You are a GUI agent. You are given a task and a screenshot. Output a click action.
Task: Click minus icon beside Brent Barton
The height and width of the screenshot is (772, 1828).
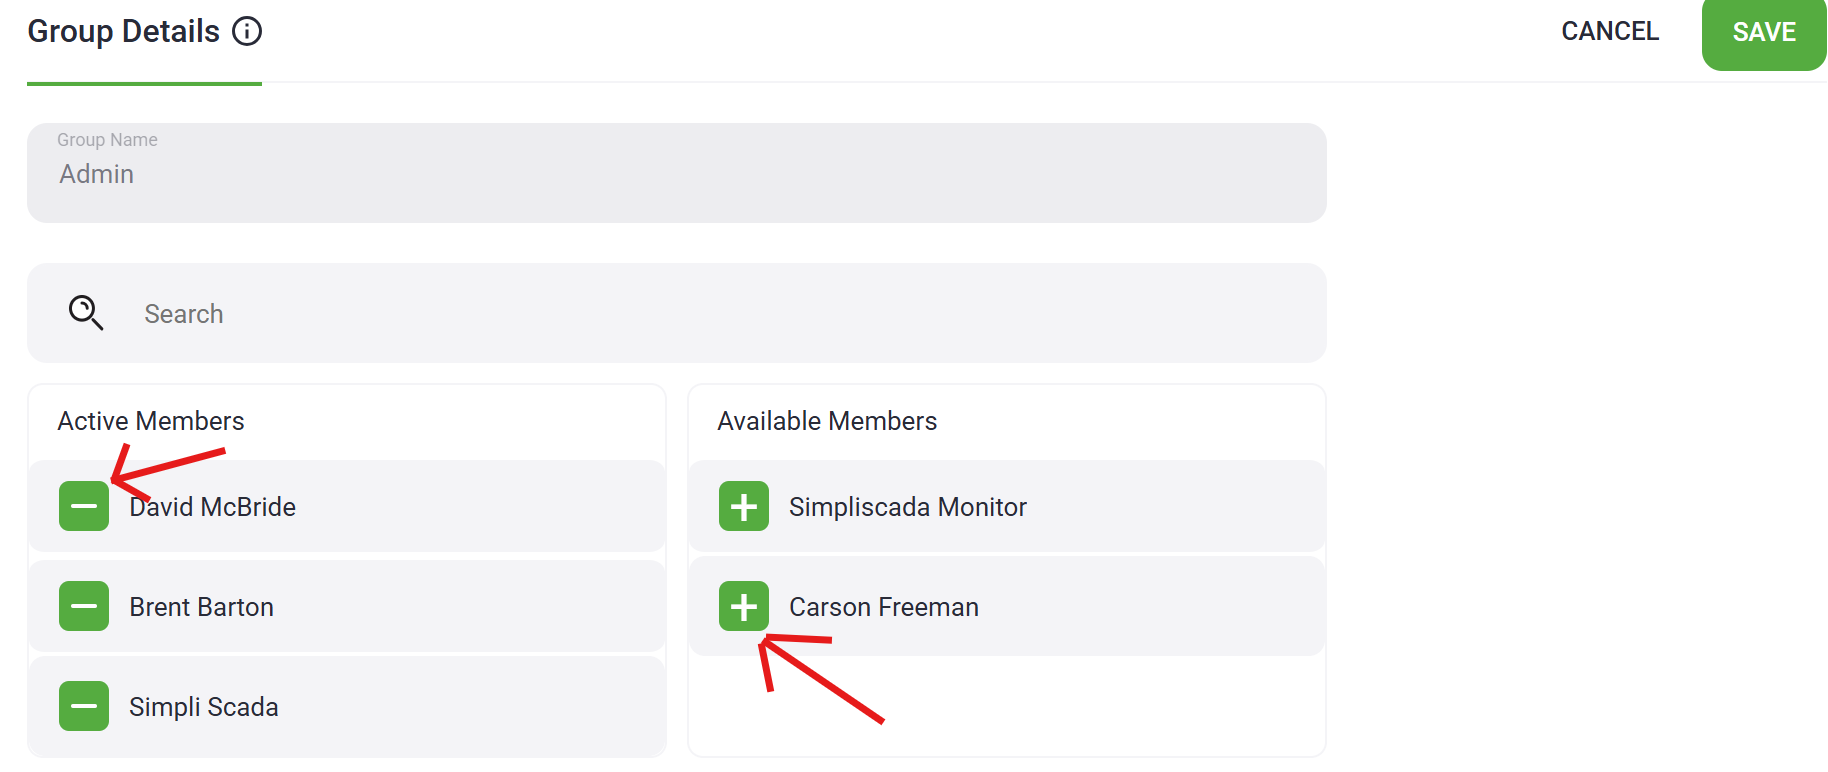[x=84, y=606]
